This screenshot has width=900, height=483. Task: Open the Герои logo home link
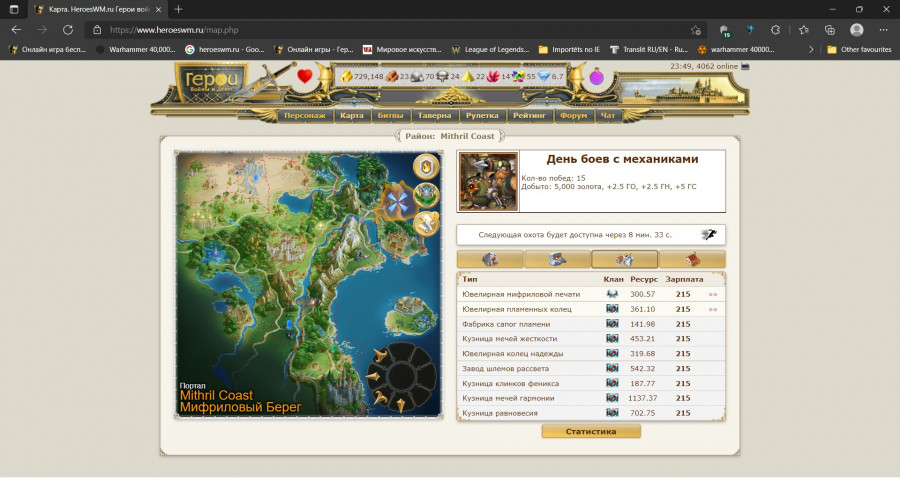coord(211,83)
